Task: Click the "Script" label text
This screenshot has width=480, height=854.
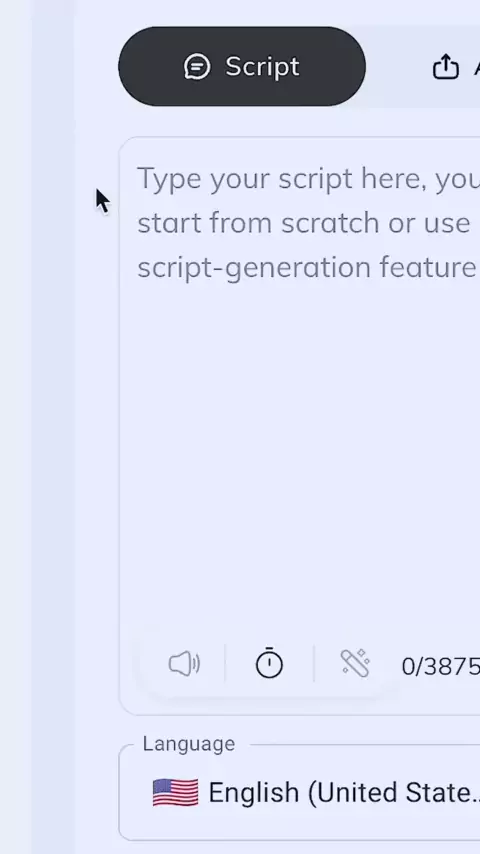Action: [262, 67]
